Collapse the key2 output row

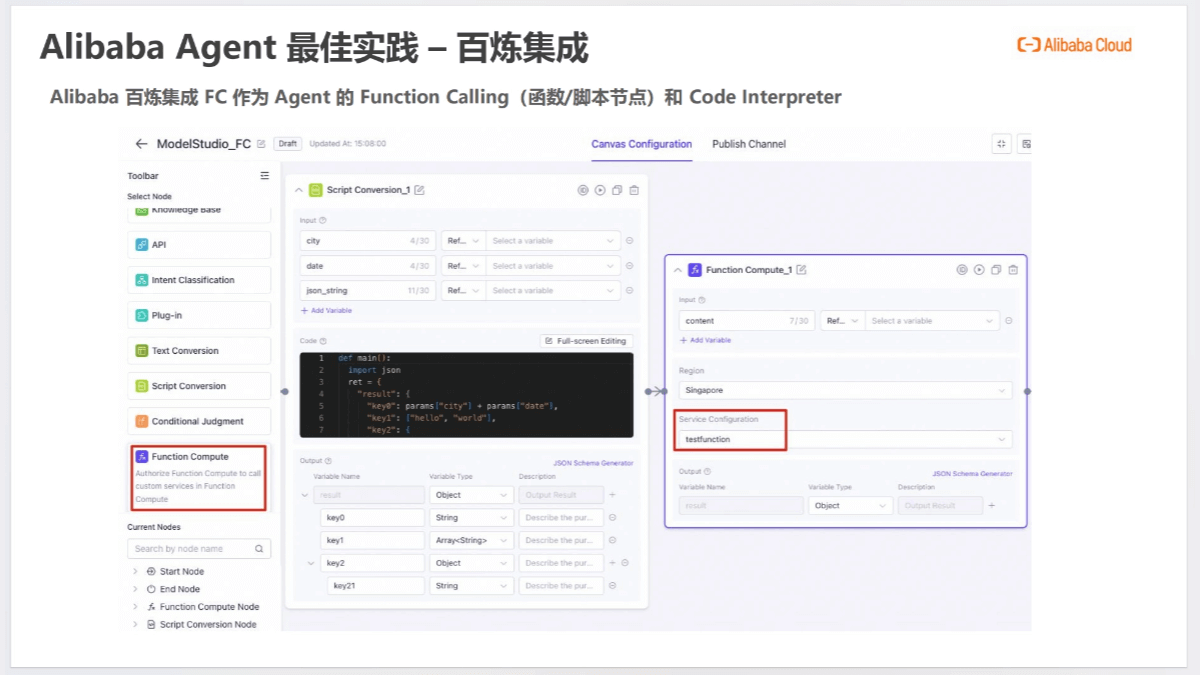(x=311, y=563)
